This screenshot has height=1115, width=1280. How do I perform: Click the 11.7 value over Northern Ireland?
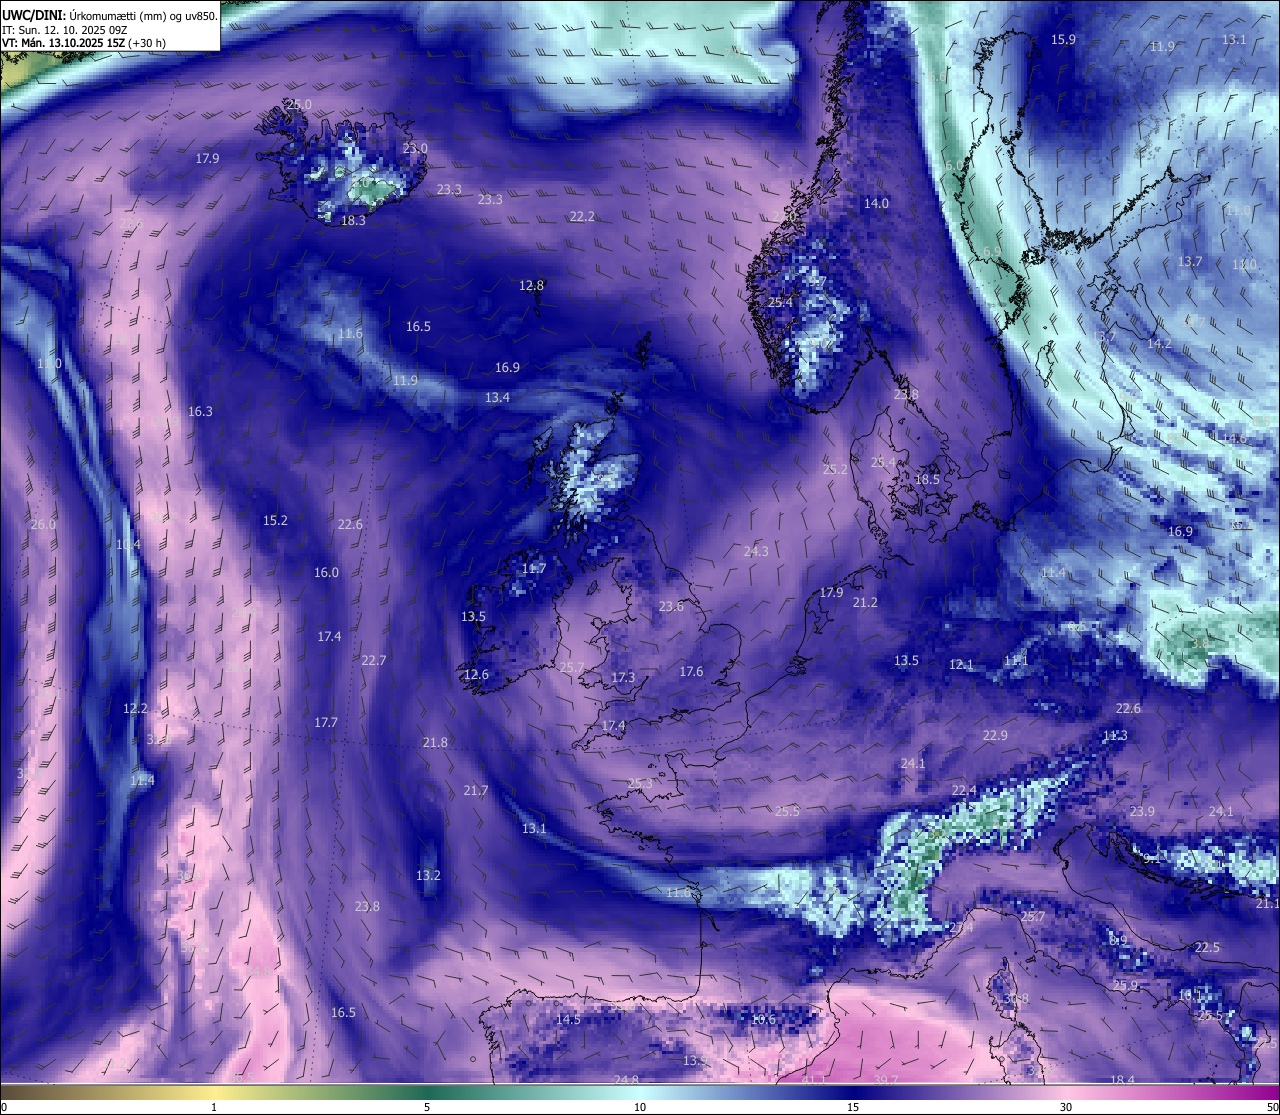533,568
